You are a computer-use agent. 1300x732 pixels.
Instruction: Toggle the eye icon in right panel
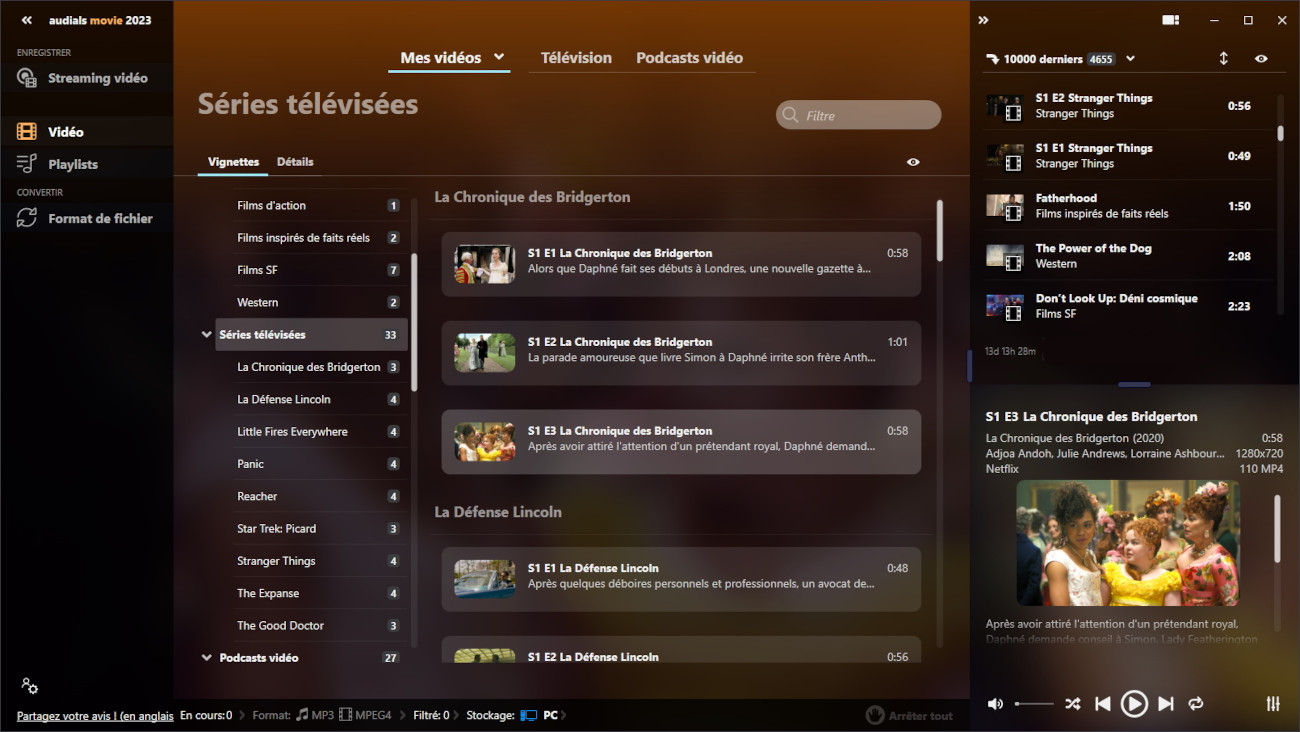tap(1261, 59)
